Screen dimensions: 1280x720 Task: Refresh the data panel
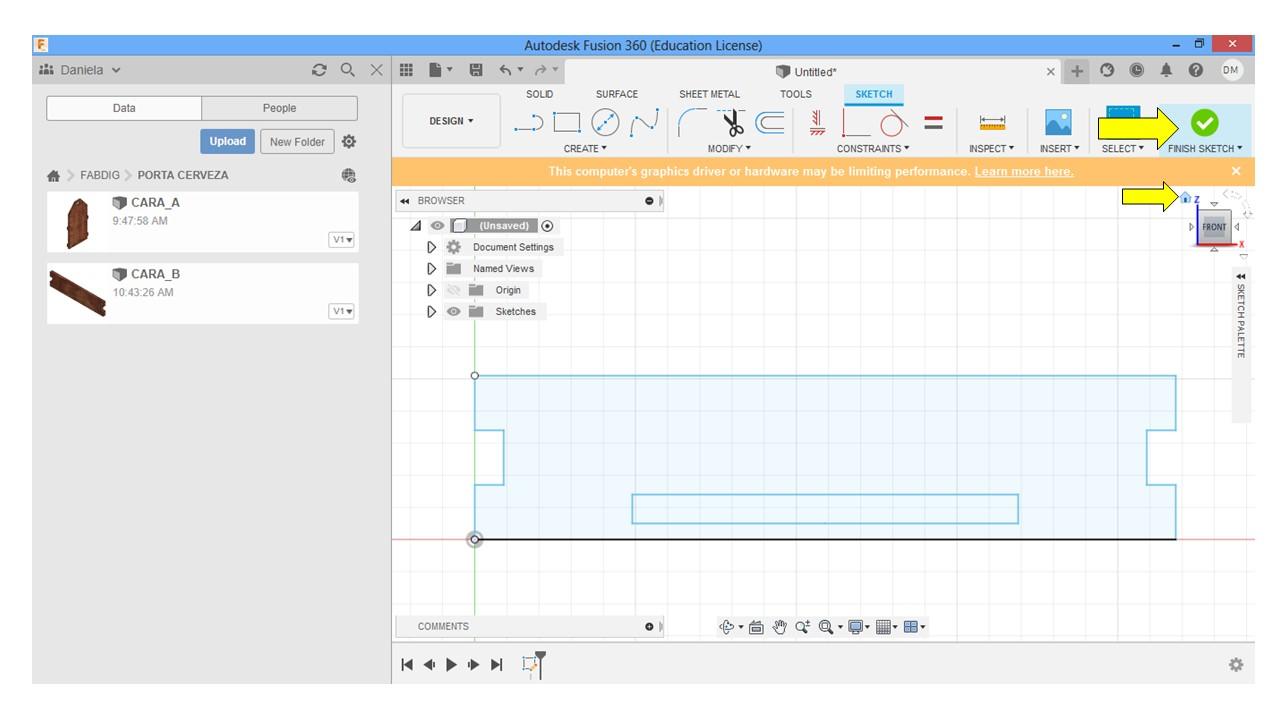click(319, 70)
